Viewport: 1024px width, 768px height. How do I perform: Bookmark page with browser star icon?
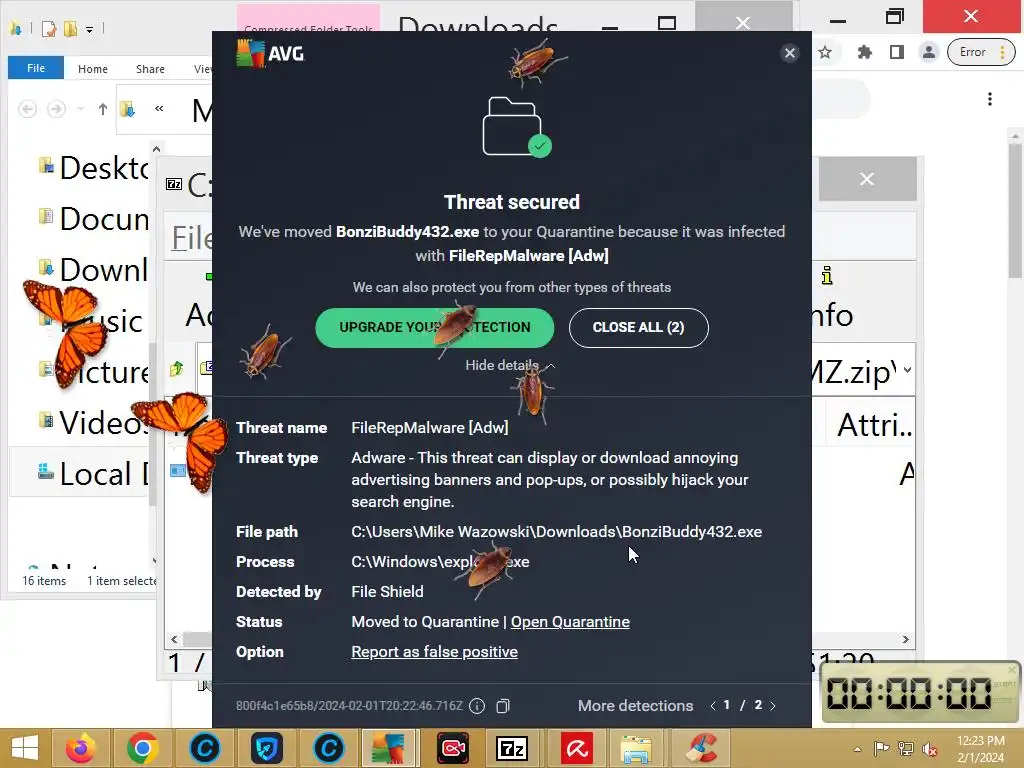[825, 52]
